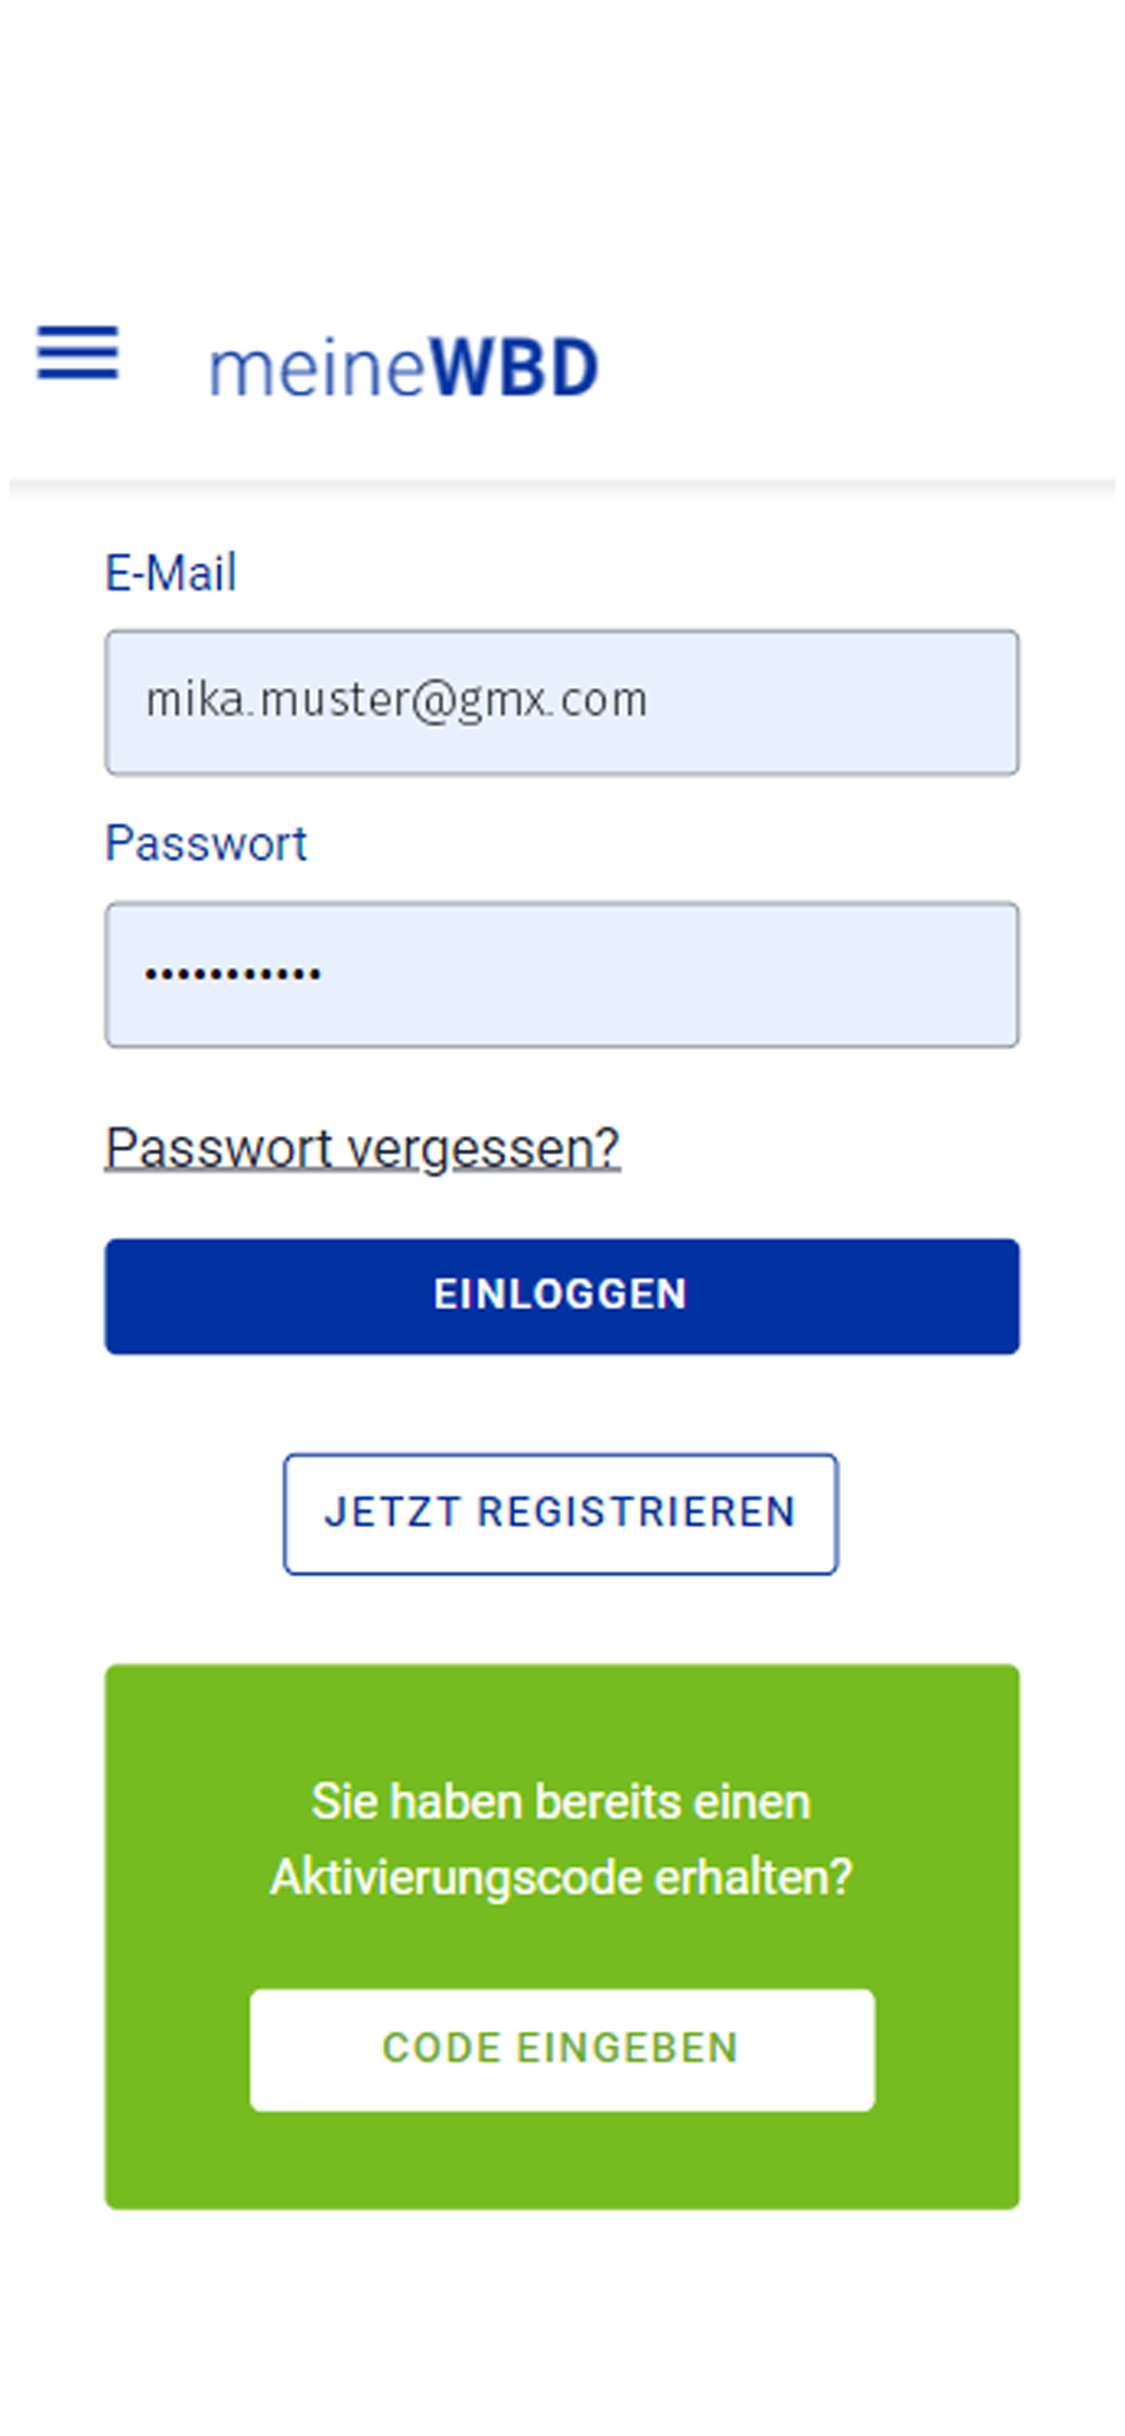Focus the E-Mail input field
This screenshot has height=2436, width=1125.
[x=562, y=702]
